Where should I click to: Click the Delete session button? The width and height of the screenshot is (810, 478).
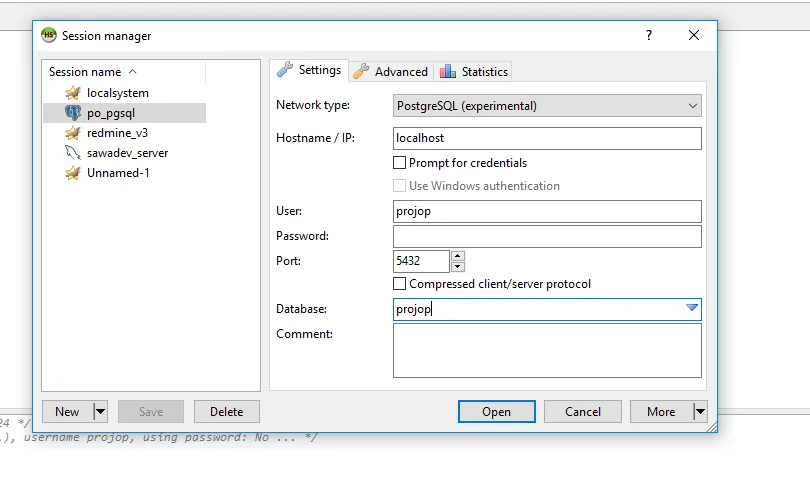click(227, 412)
